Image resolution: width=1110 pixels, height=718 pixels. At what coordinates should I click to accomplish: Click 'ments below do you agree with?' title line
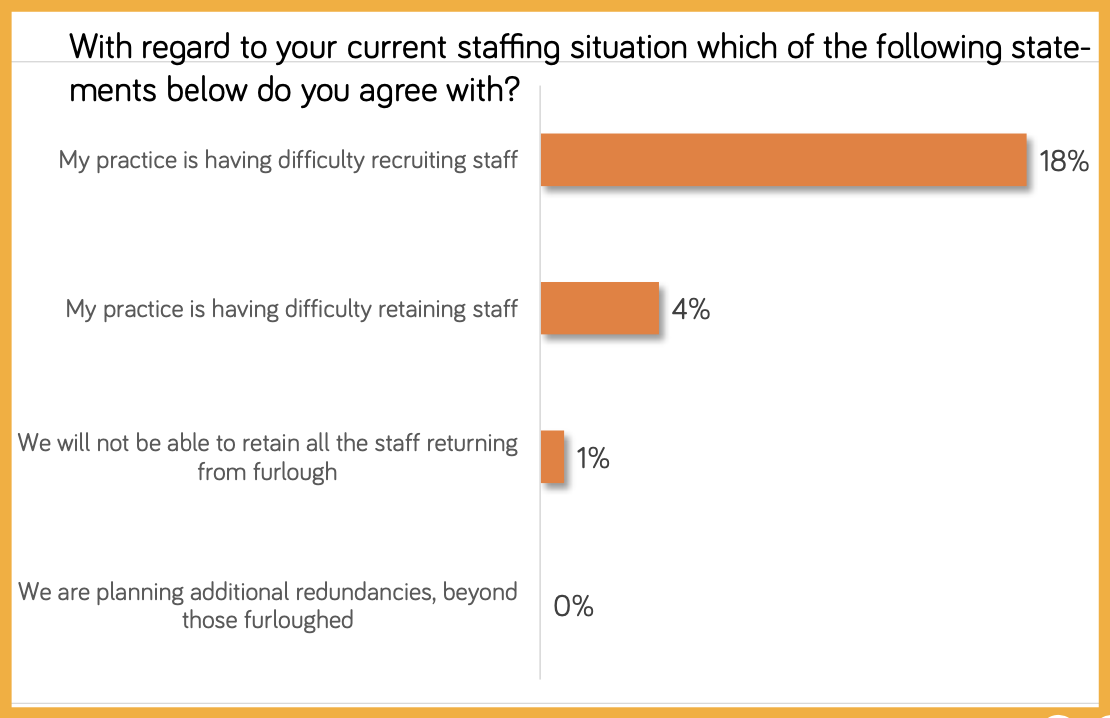[295, 92]
